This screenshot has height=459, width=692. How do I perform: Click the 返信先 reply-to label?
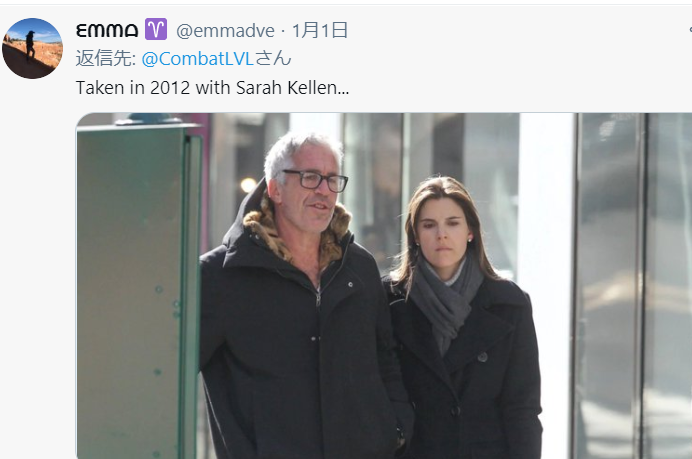(x=105, y=59)
